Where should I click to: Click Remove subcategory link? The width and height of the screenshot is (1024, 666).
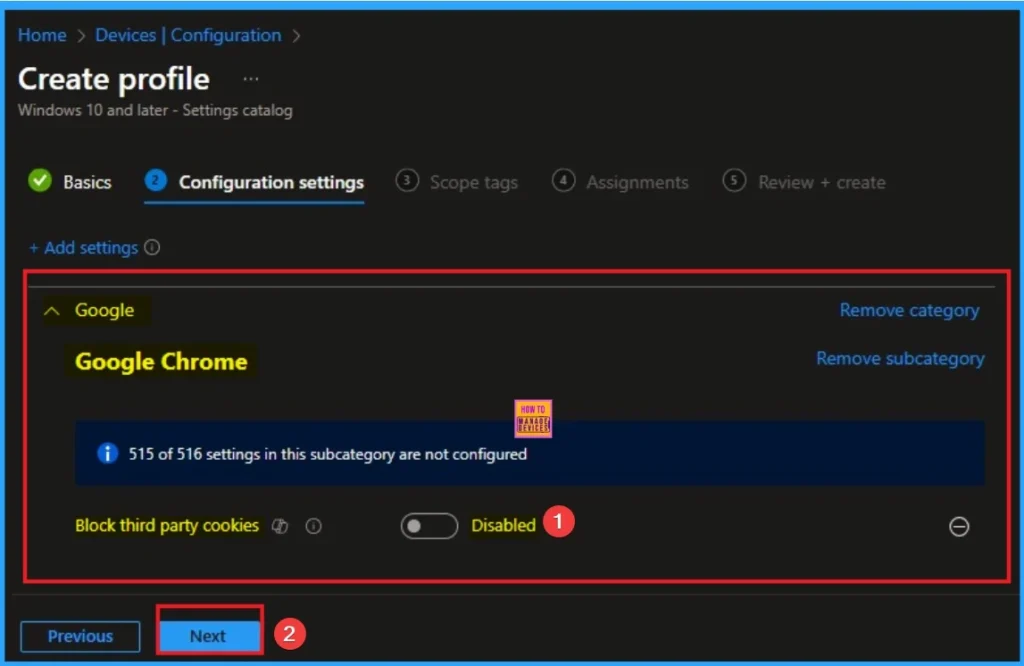[x=900, y=358]
